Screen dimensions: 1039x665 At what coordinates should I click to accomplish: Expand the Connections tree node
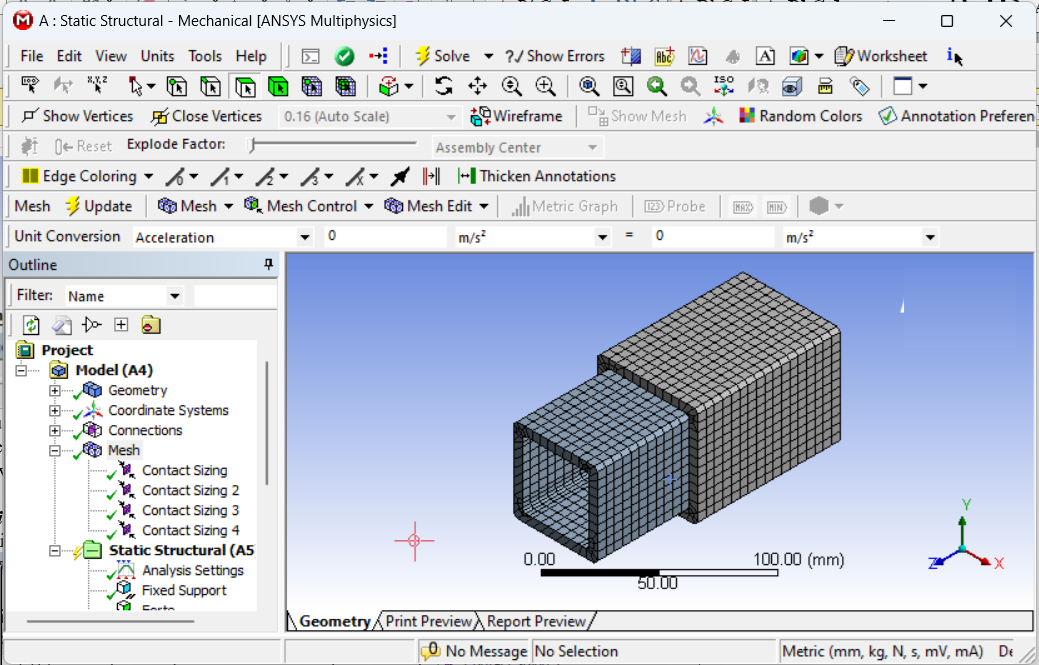tap(55, 431)
